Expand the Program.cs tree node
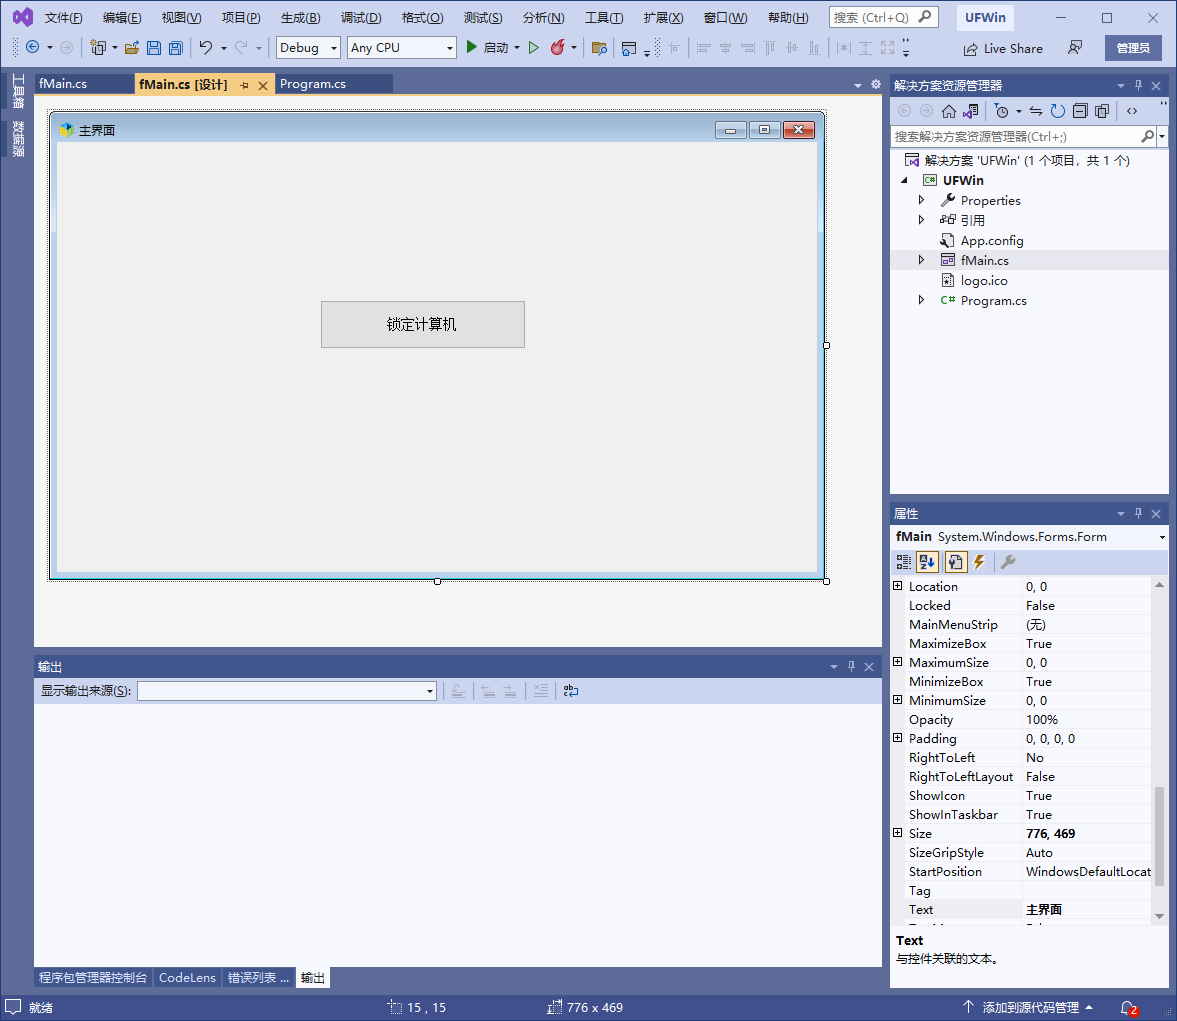This screenshot has height=1021, width=1177. (921, 300)
